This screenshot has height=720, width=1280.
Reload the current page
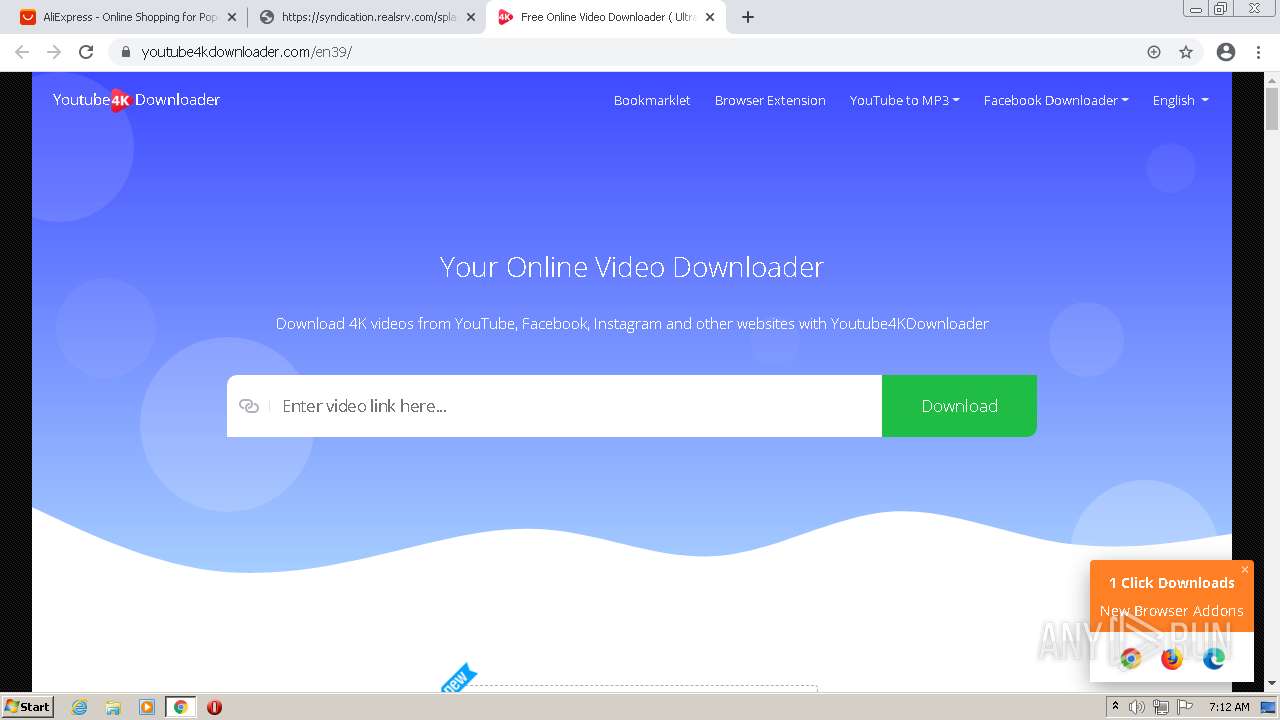[x=86, y=52]
